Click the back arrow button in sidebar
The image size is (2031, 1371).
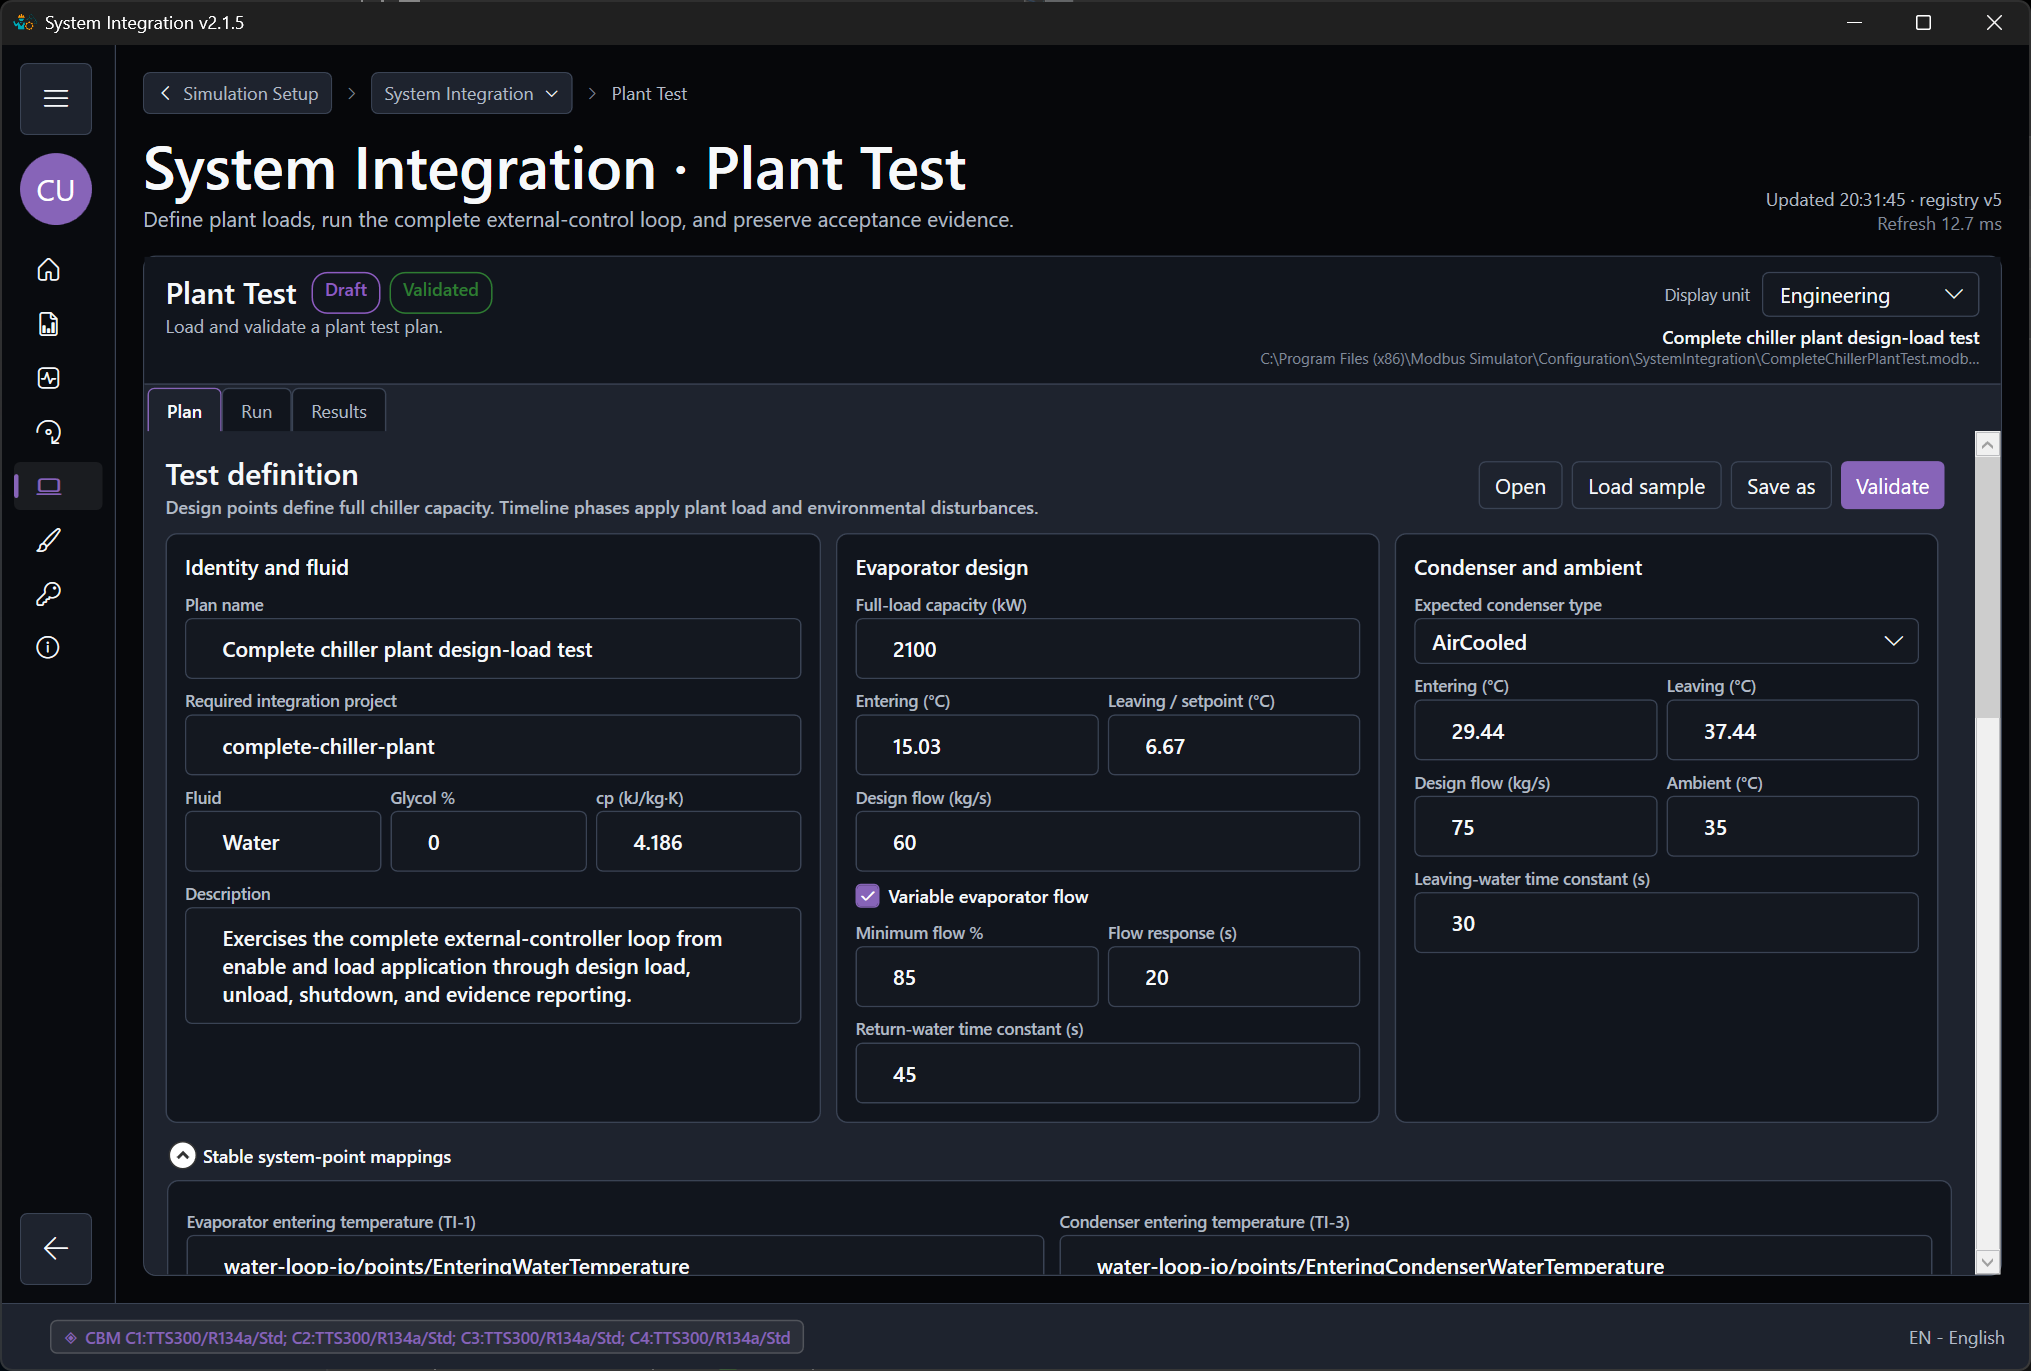click(56, 1248)
